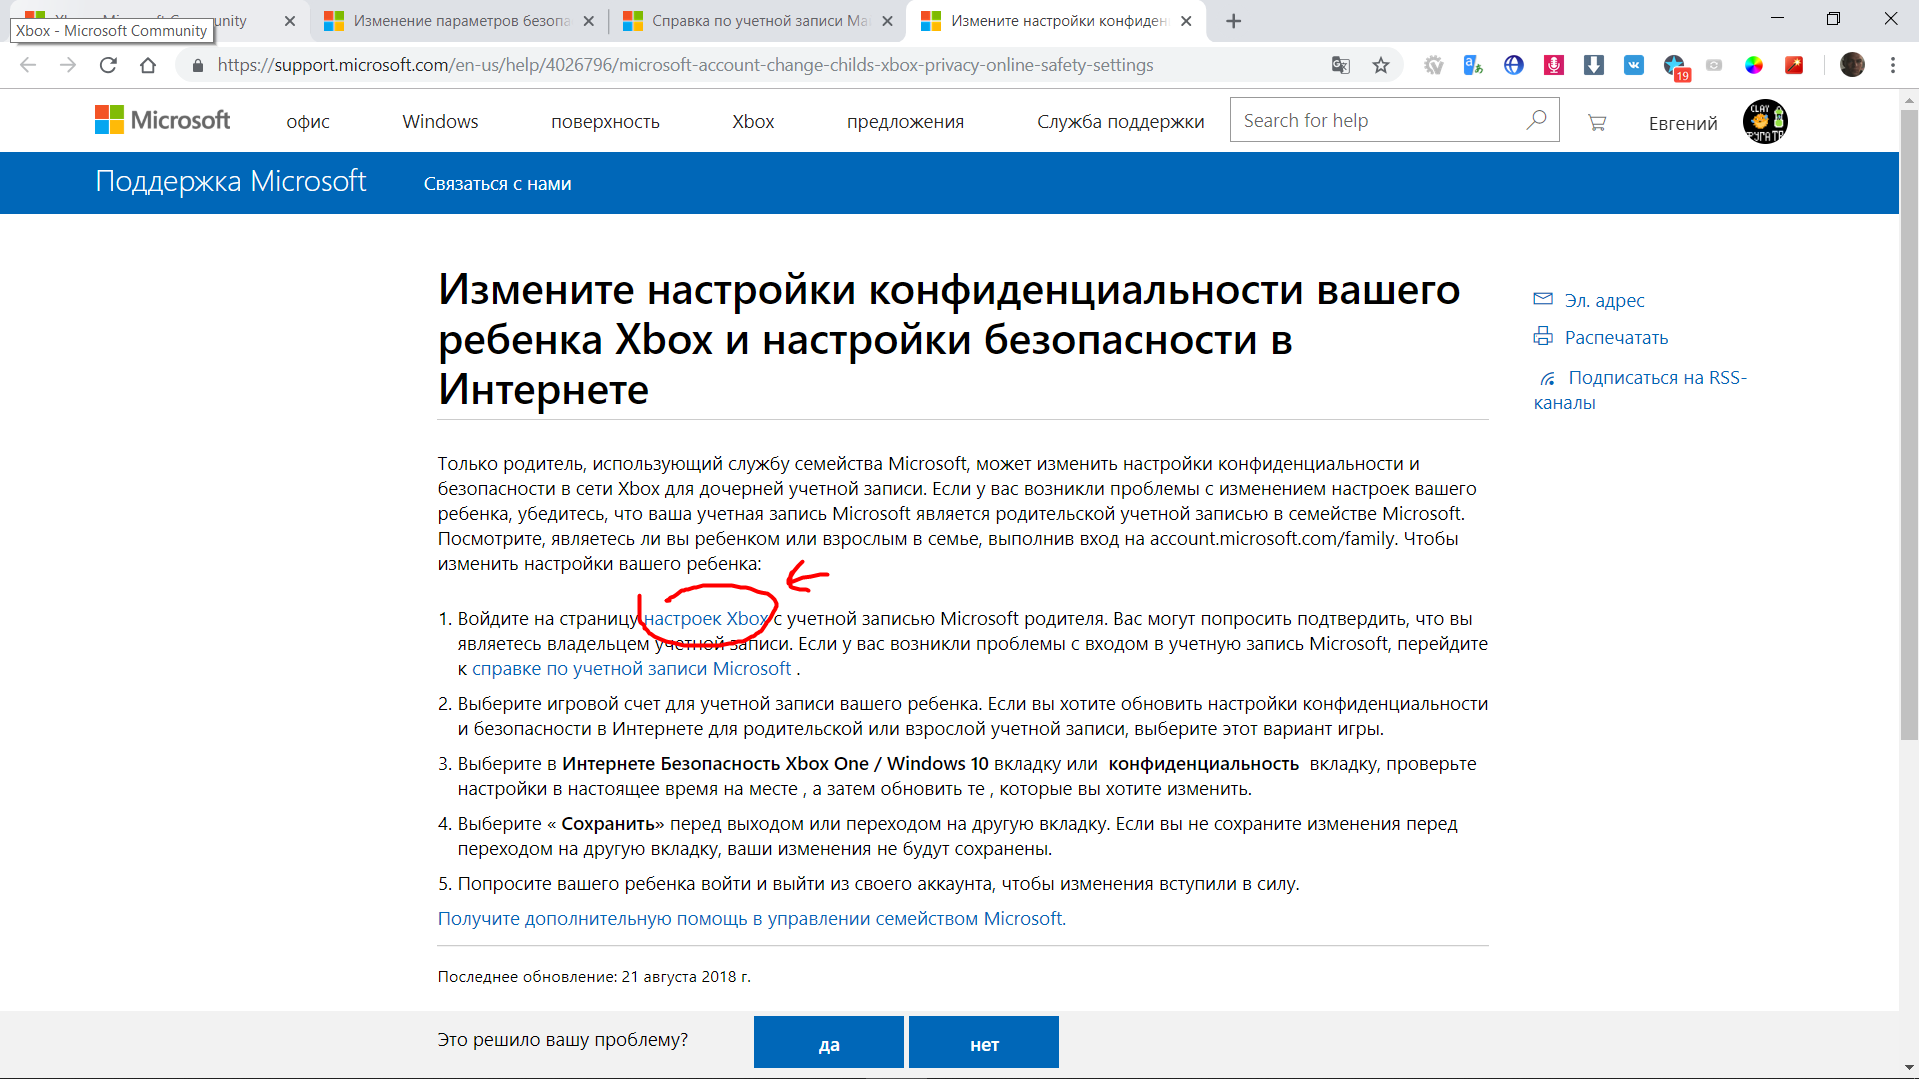Open Служба поддержки navigation item

[x=1120, y=122]
